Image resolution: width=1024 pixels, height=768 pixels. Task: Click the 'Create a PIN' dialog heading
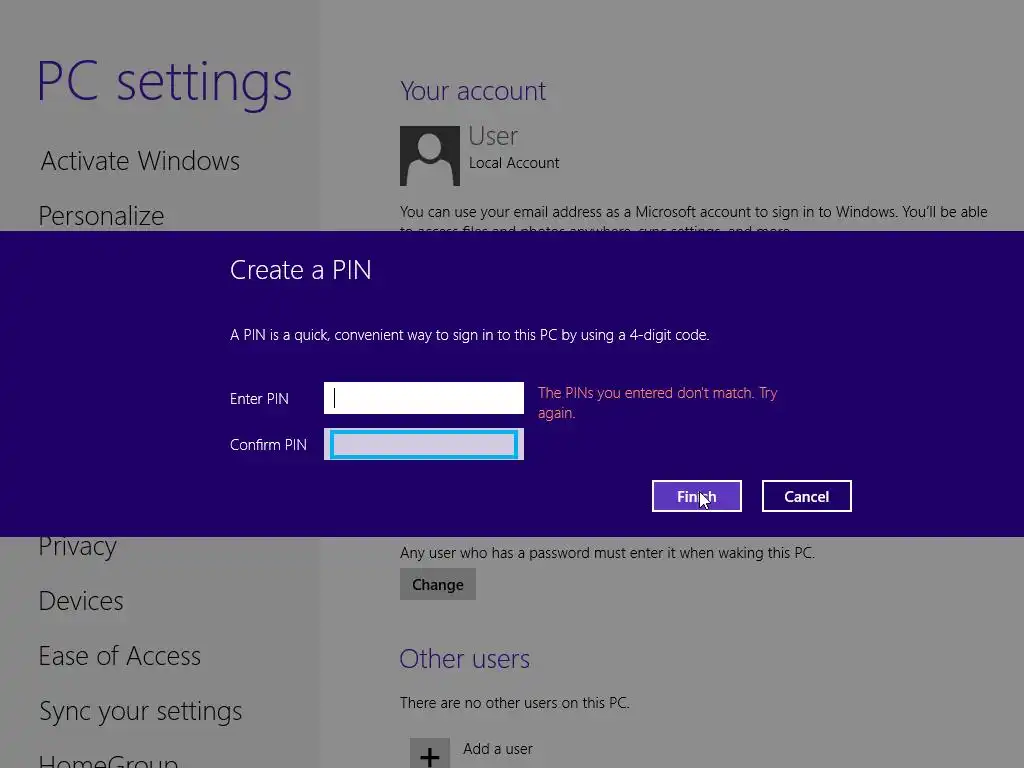[x=300, y=270]
